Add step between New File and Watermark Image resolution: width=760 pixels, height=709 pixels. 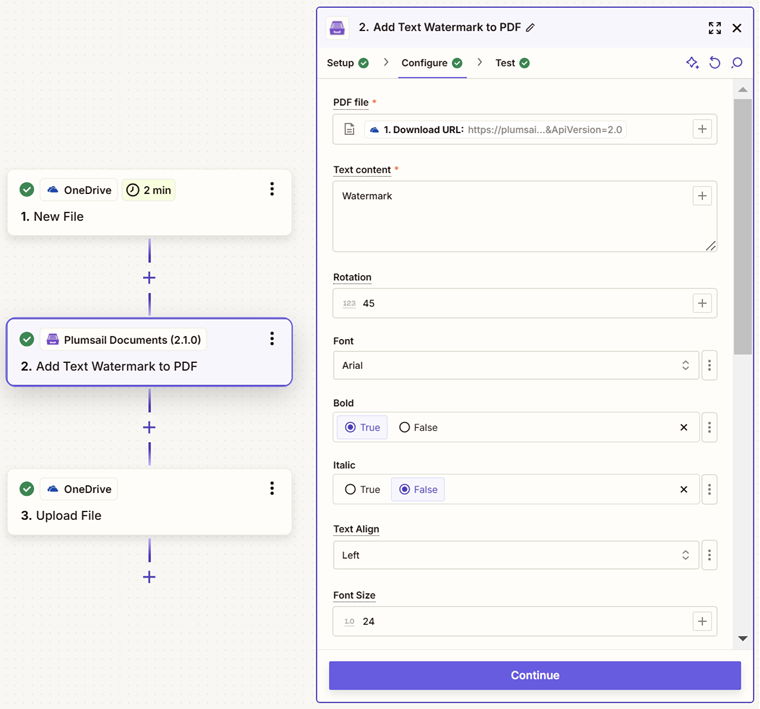coord(149,278)
